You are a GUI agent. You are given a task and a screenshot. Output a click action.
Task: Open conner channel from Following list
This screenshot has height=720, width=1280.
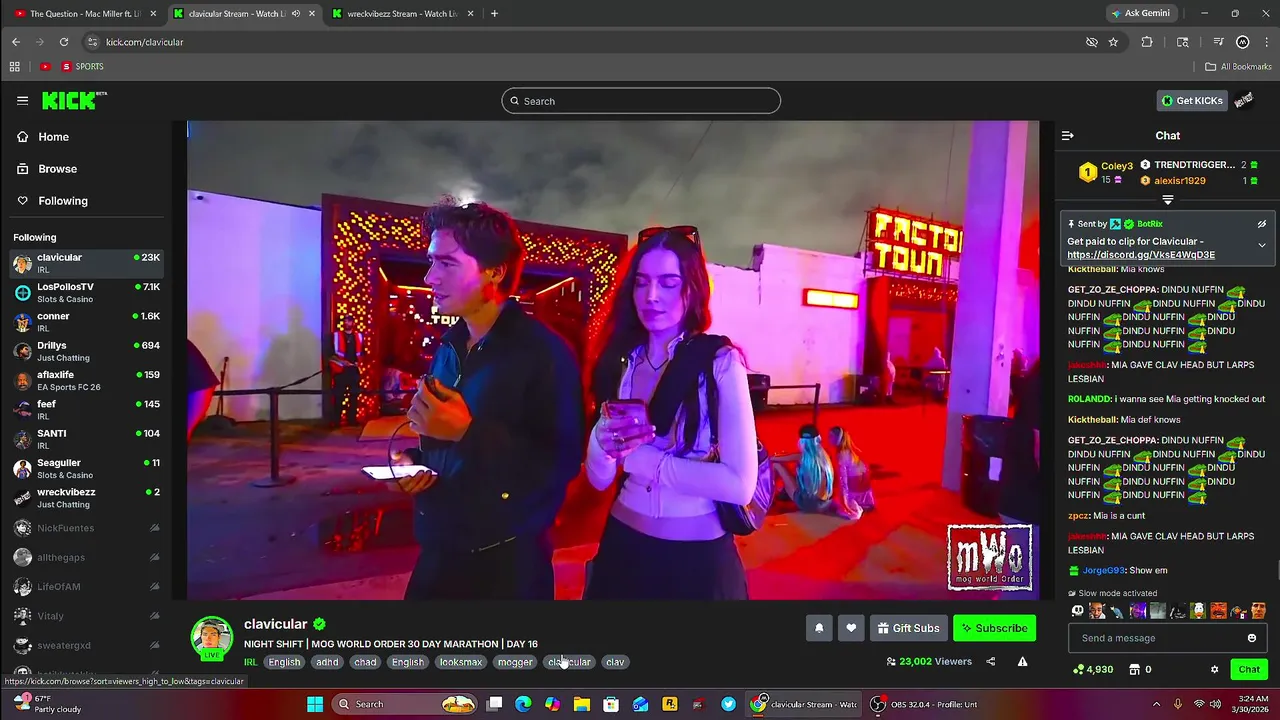point(86,322)
